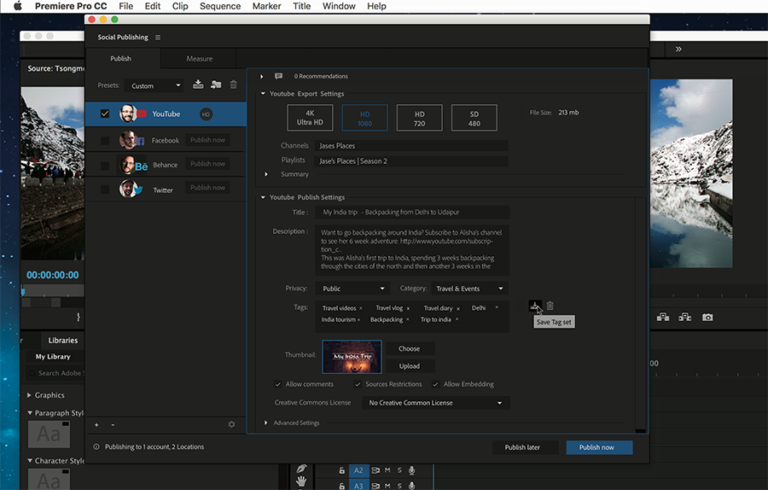Check the Facebook account checkbox
This screenshot has height=490, width=768.
click(105, 141)
